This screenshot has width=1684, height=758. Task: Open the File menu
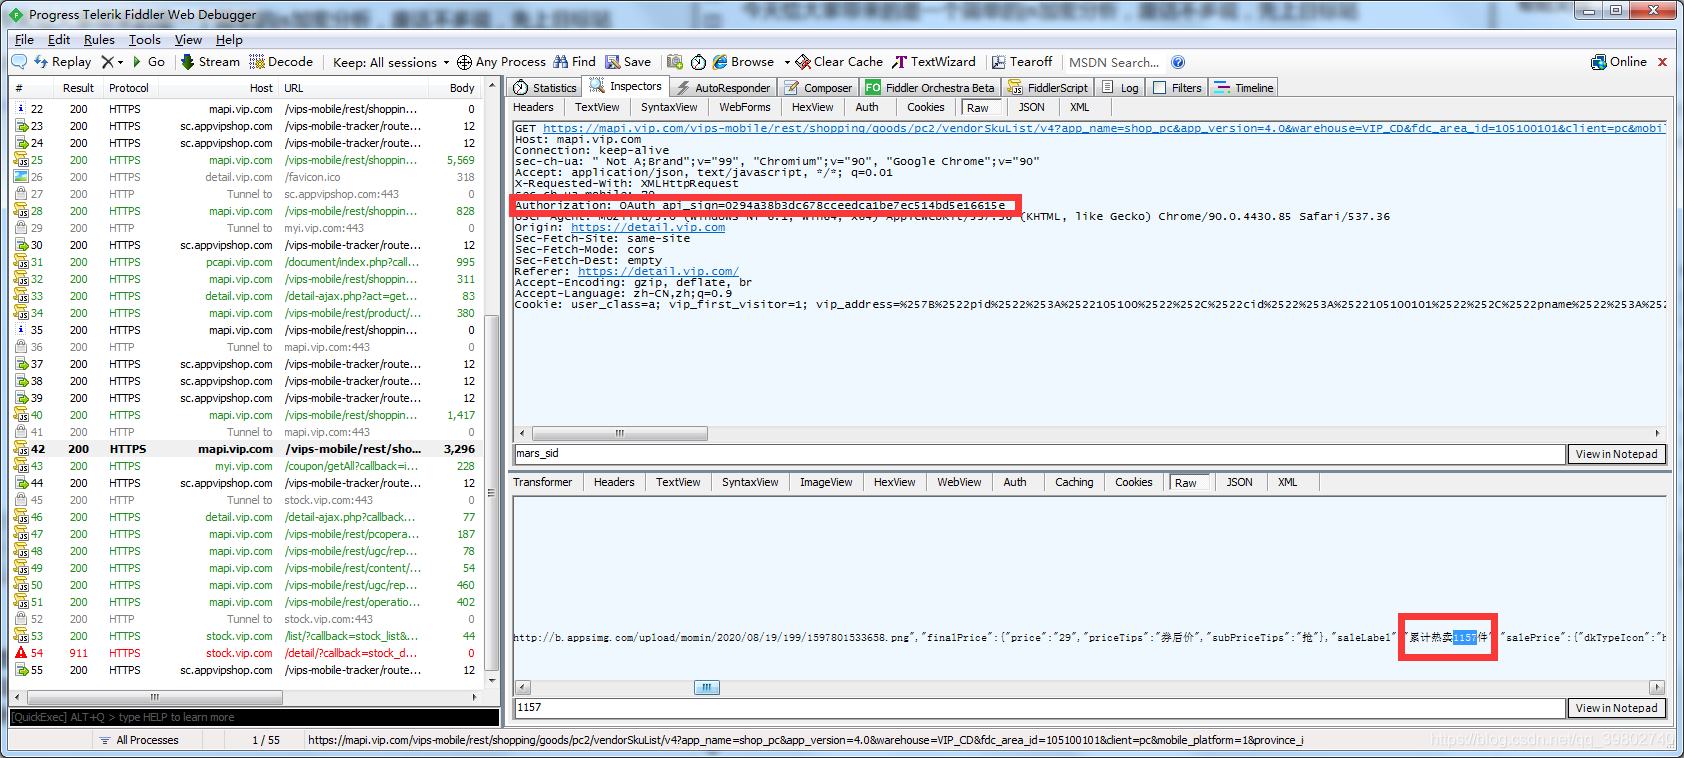[x=24, y=40]
